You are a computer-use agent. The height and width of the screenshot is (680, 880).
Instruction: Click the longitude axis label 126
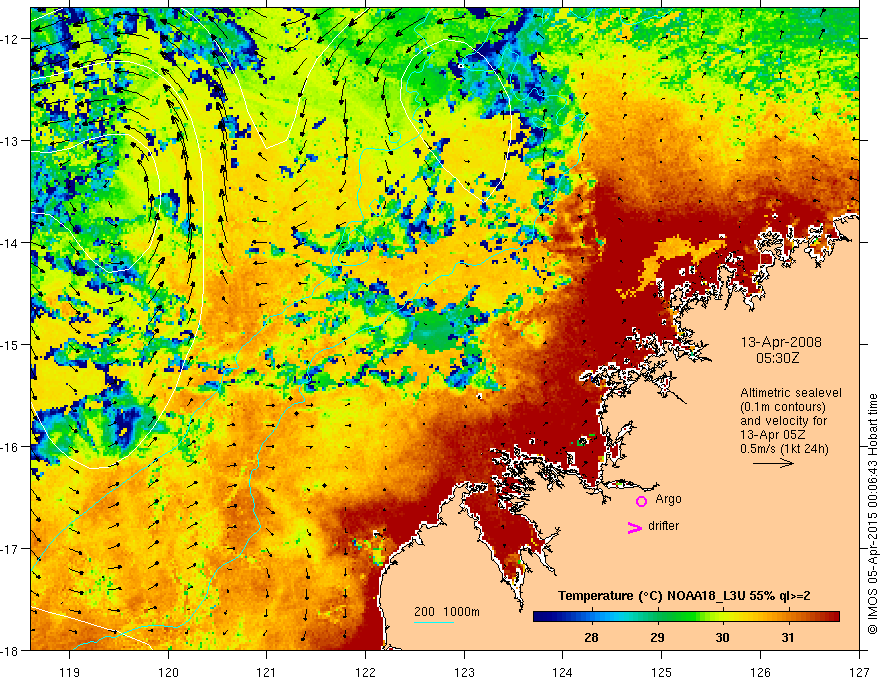tap(760, 672)
